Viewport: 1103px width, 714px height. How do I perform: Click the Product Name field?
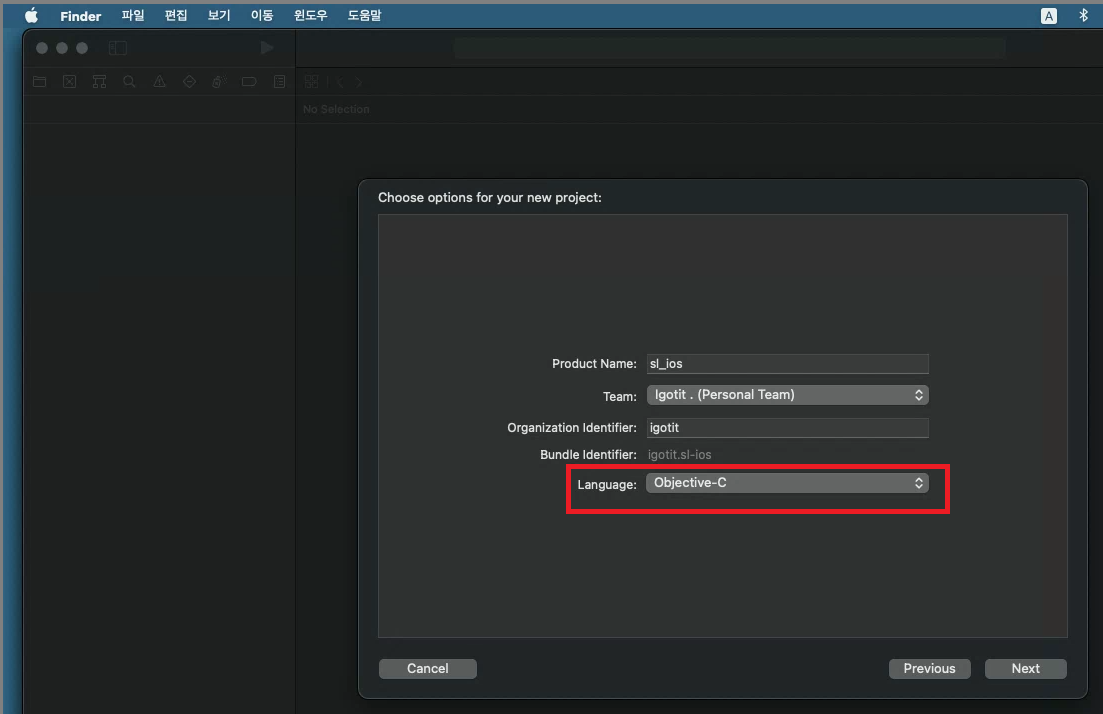click(x=787, y=364)
